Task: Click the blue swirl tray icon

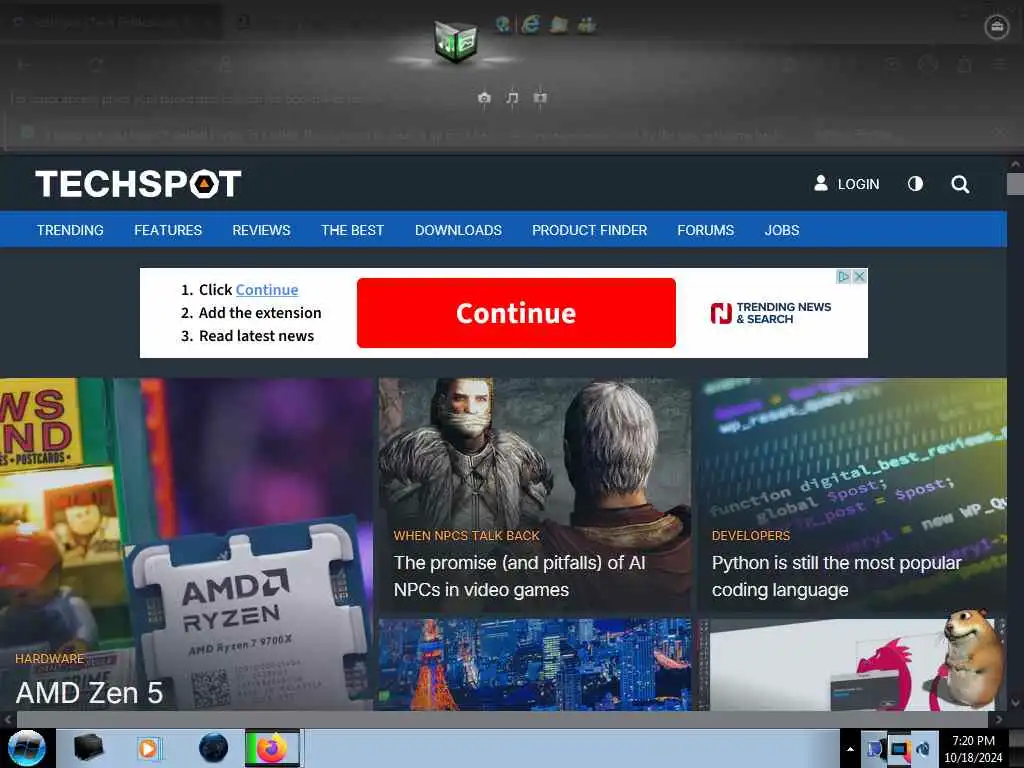Action: (x=923, y=749)
